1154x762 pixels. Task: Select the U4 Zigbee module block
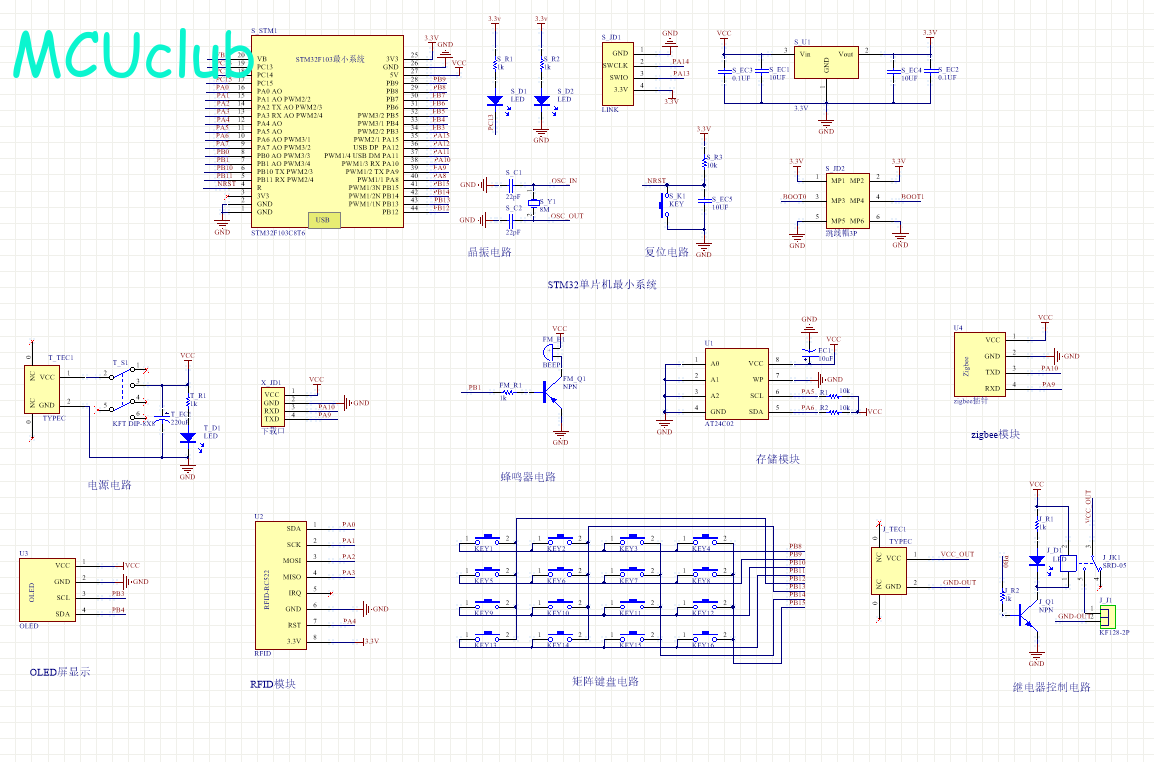(980, 364)
